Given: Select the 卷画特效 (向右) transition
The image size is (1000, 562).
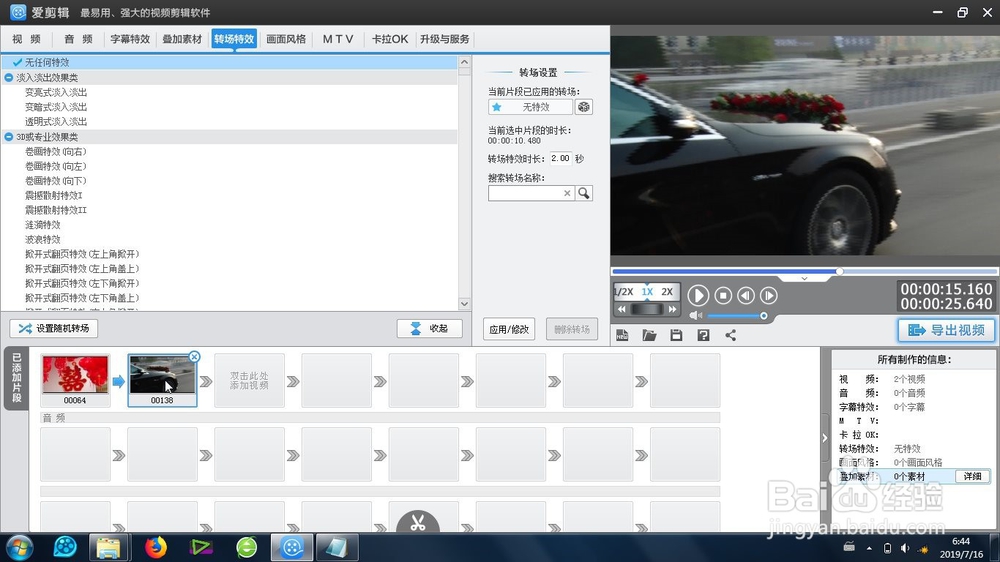Looking at the screenshot, I should [x=55, y=151].
